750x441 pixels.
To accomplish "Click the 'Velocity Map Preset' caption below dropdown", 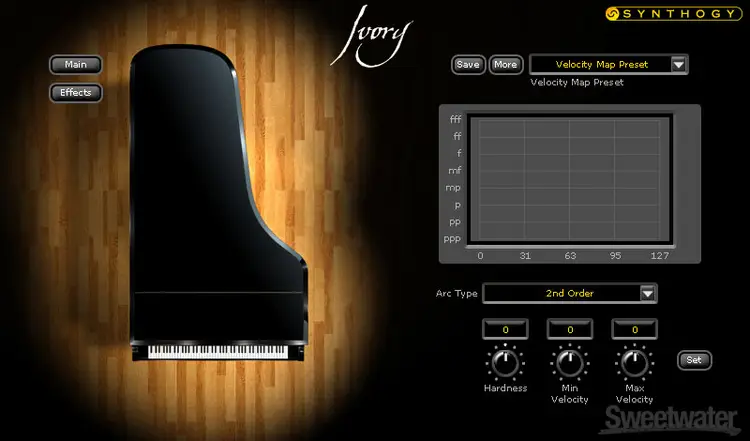I will tap(577, 82).
